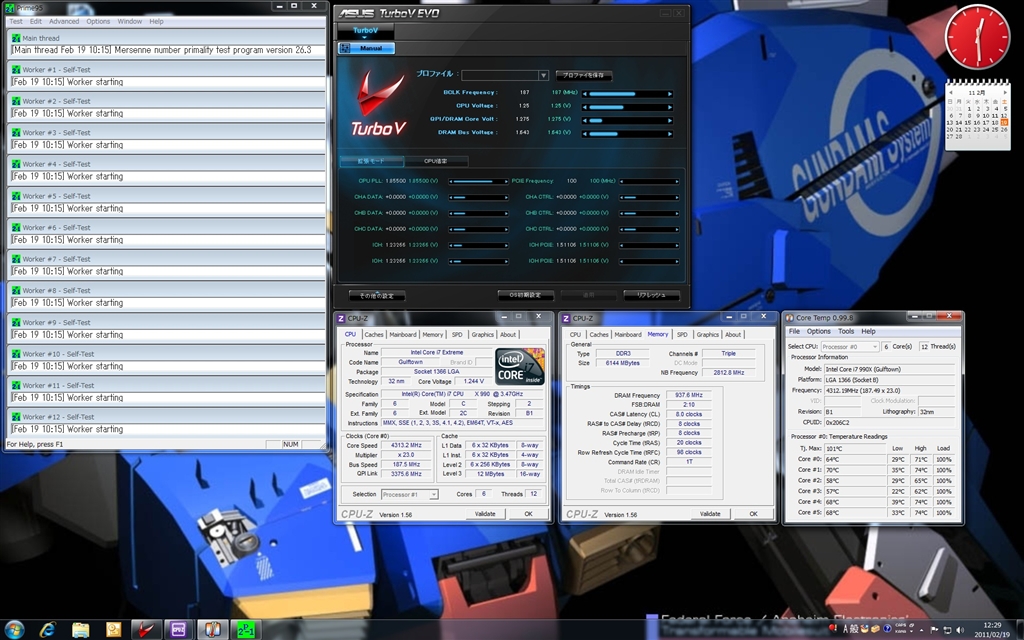Click the left arrow of DRAM Bus Voltage slider

point(585,133)
